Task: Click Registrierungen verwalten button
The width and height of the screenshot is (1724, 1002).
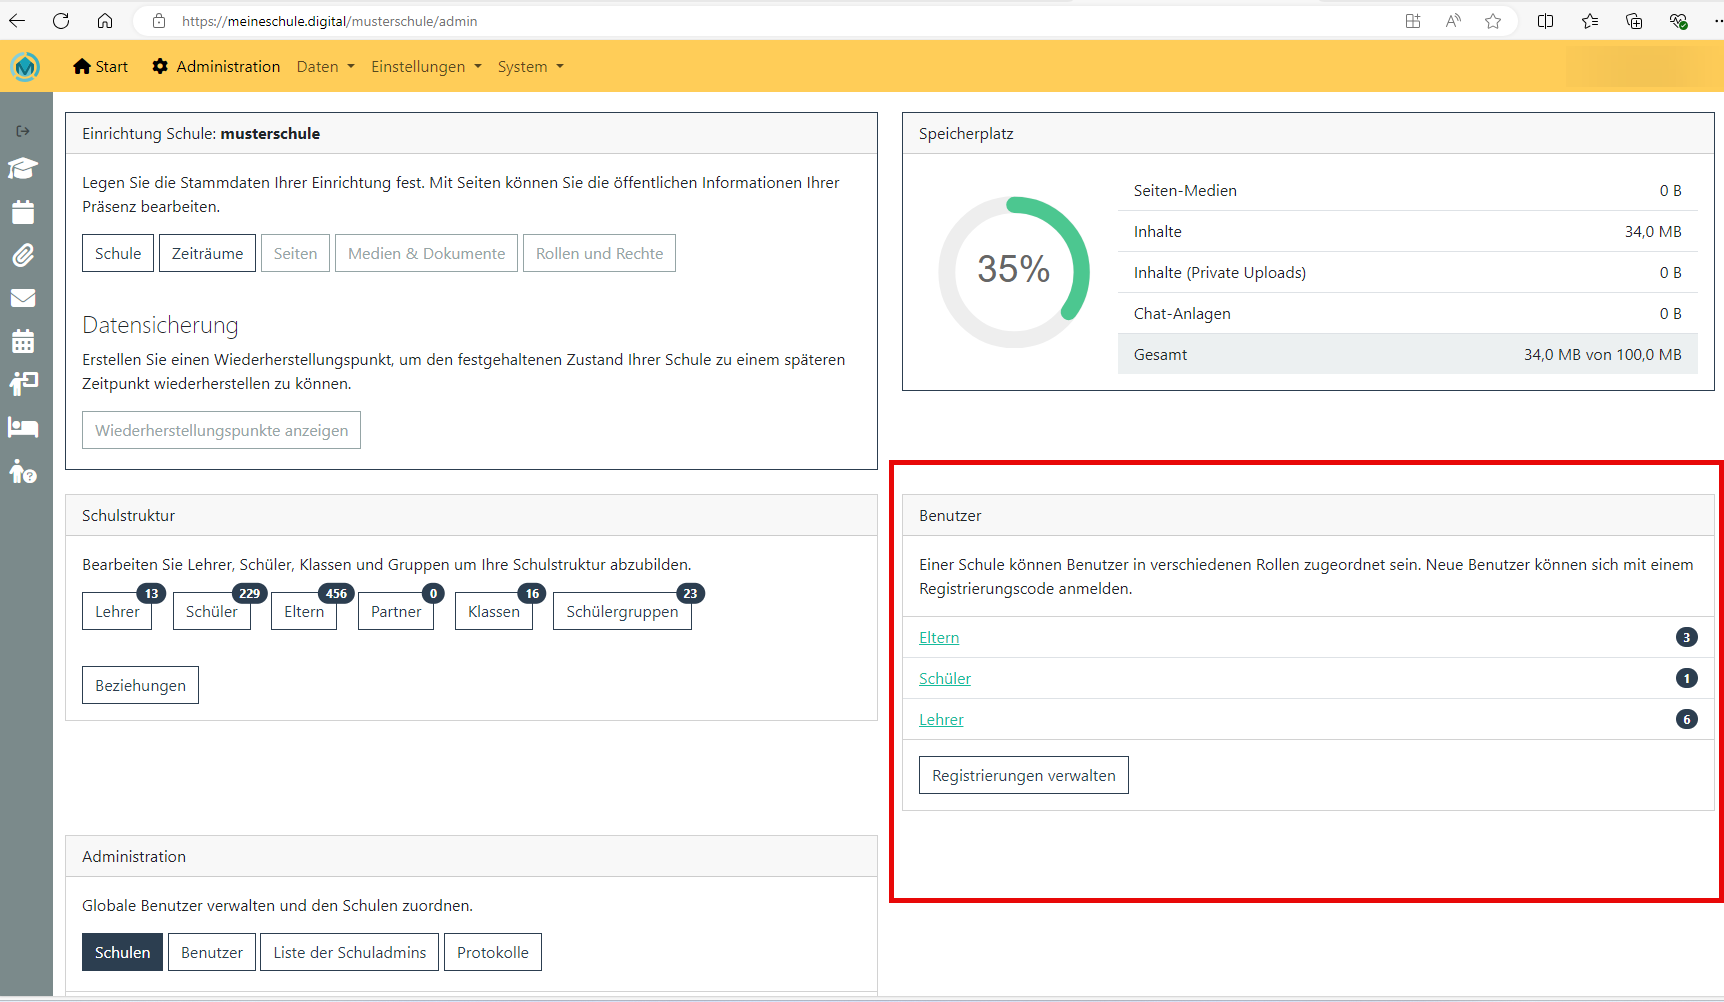Action: tap(1024, 775)
